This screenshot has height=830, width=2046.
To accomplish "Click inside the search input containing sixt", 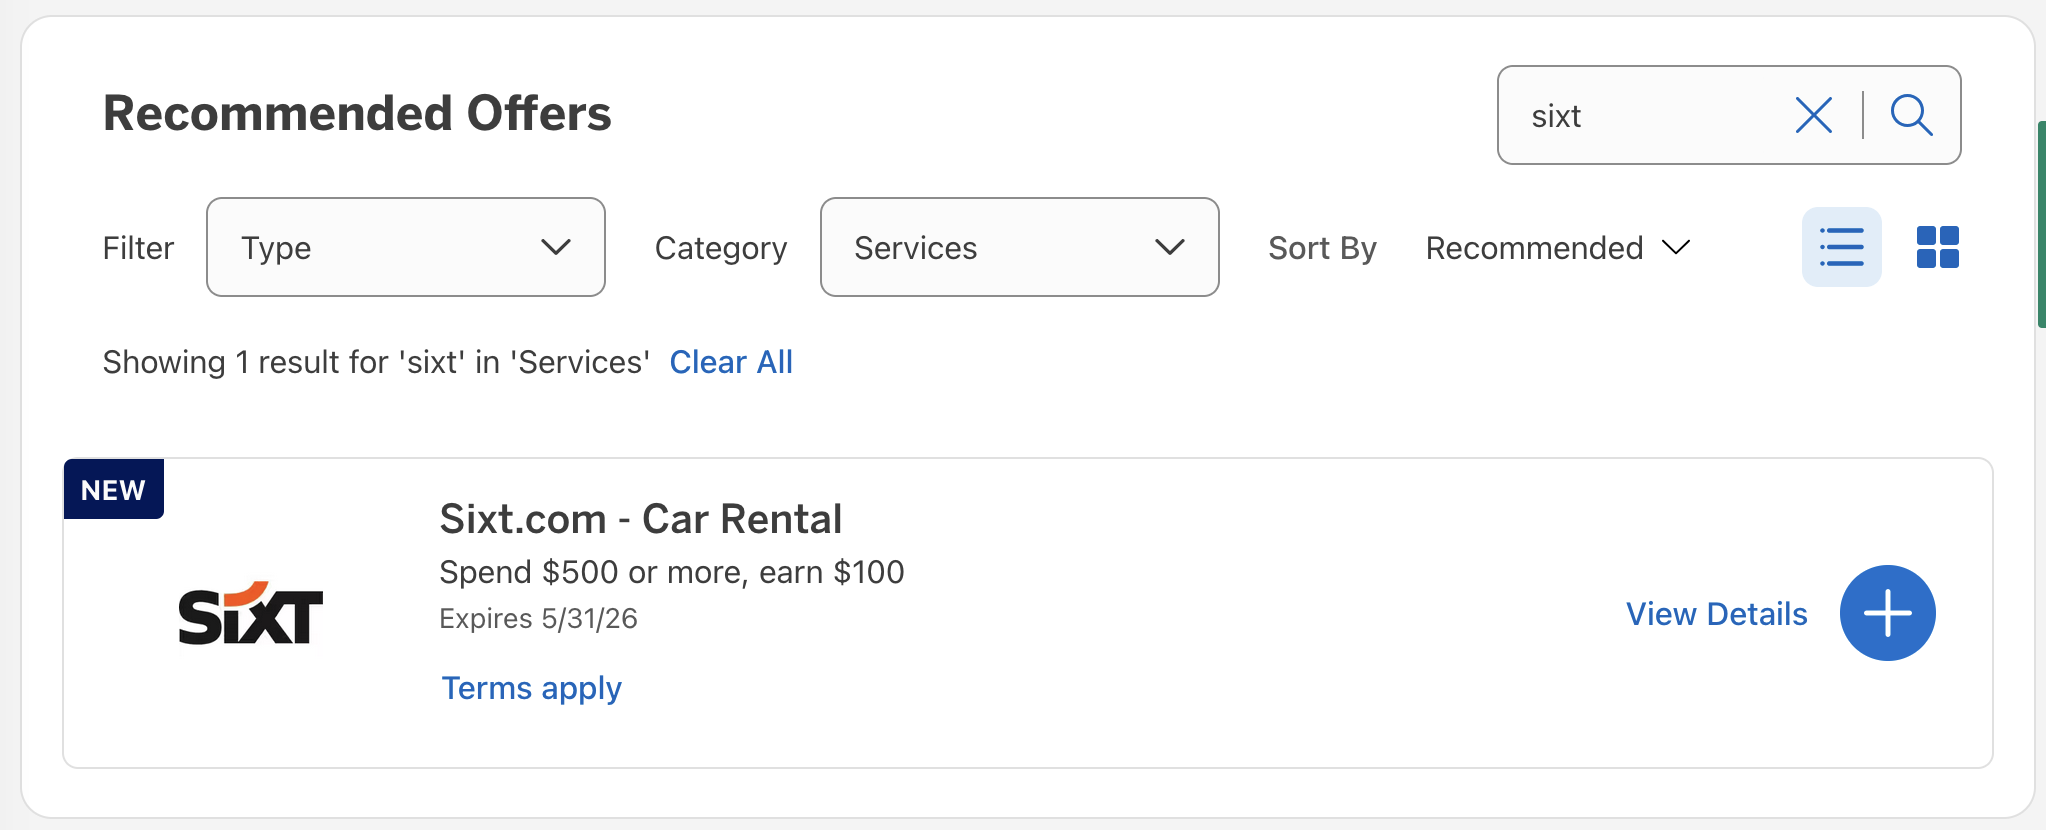I will coord(1650,115).
